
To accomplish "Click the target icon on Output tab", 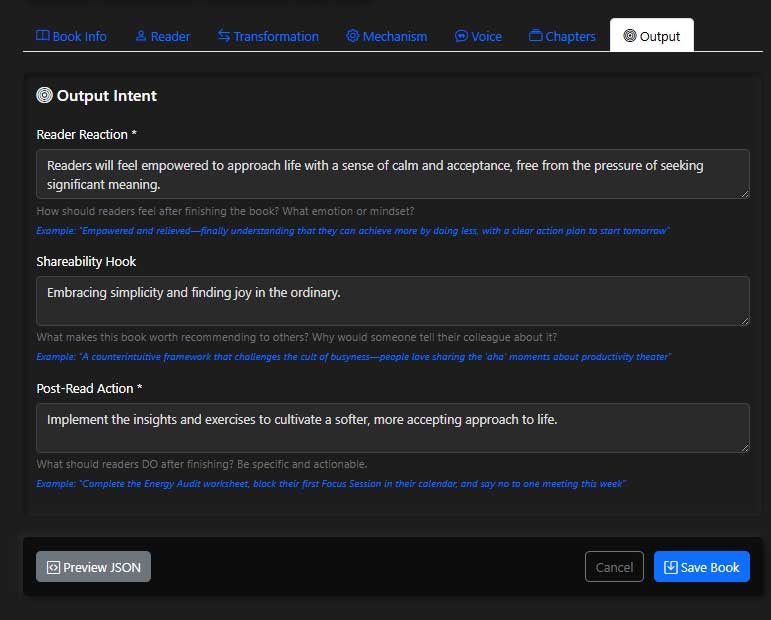I will 629,36.
